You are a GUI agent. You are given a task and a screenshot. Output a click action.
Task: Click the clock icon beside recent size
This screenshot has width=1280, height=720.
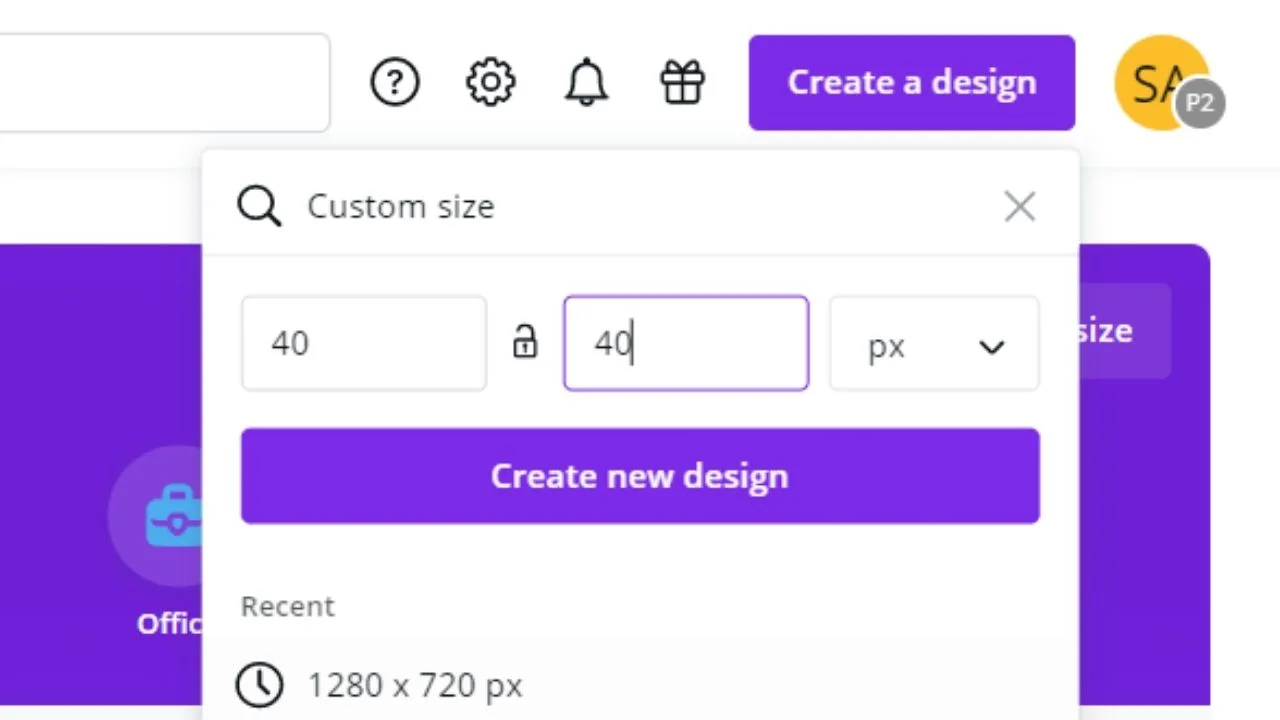[259, 685]
